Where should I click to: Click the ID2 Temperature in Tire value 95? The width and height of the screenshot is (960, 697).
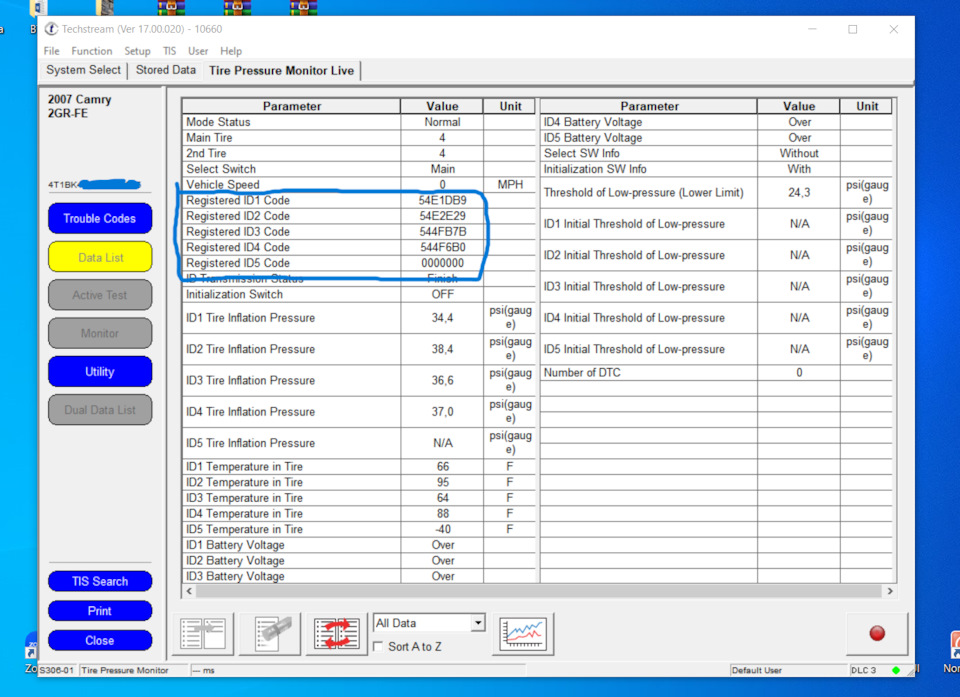[443, 482]
